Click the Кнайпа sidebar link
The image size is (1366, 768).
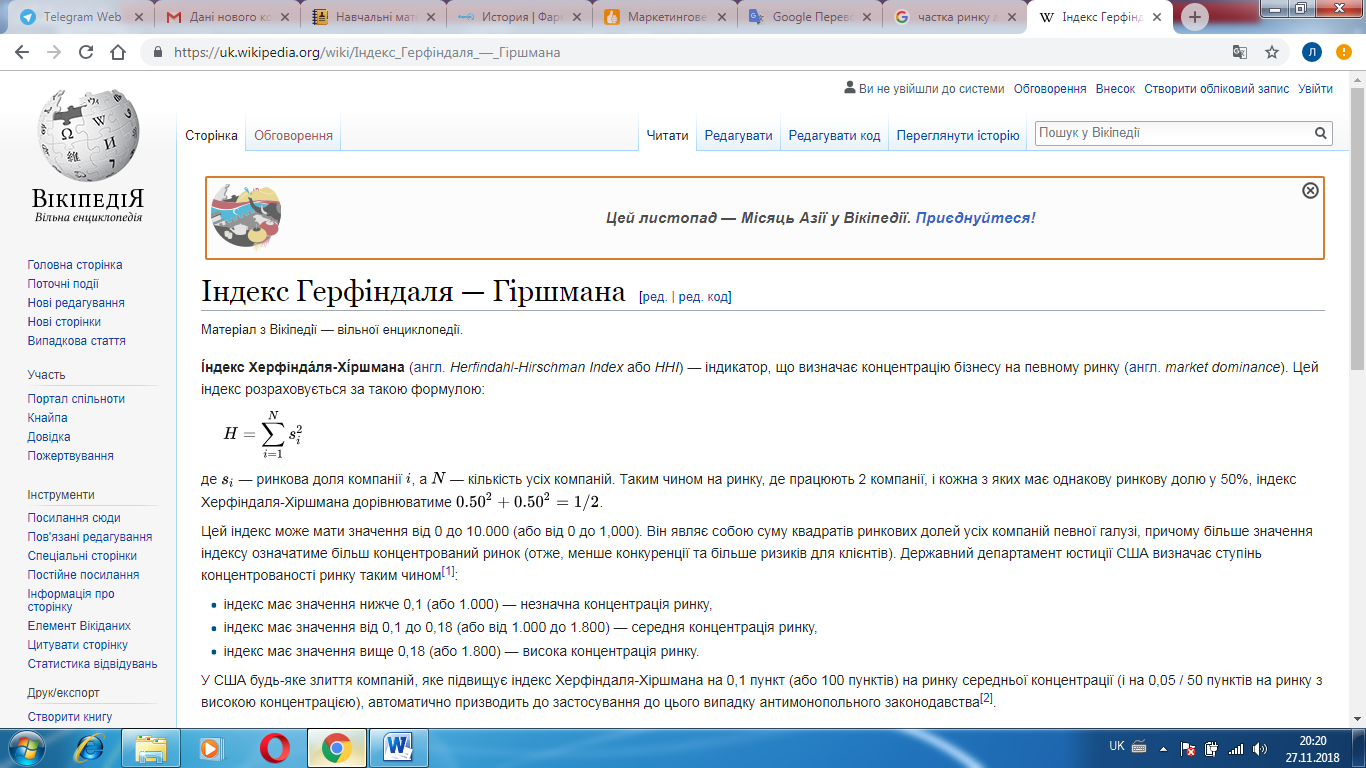[48, 418]
